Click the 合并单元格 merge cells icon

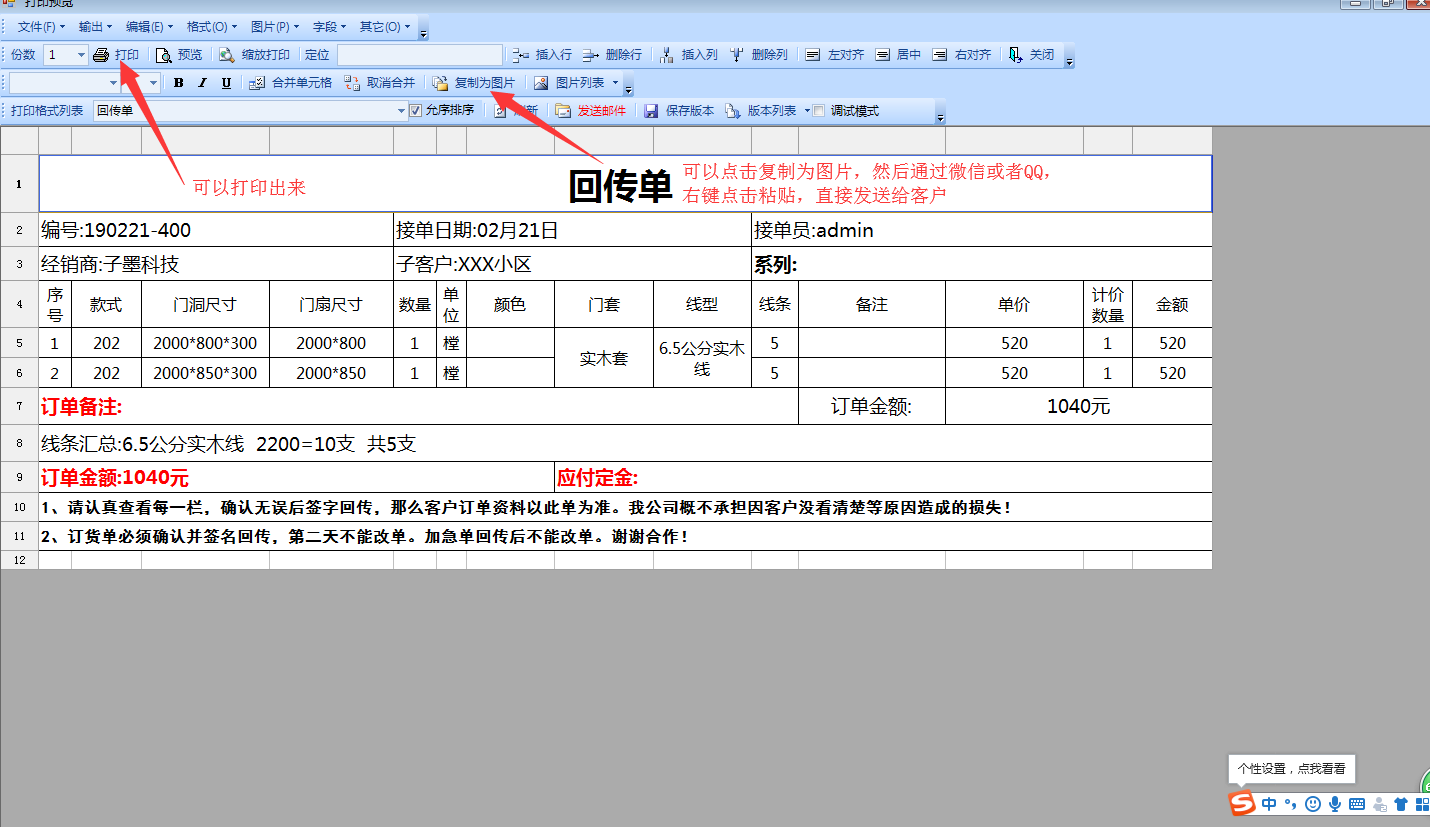click(x=257, y=83)
